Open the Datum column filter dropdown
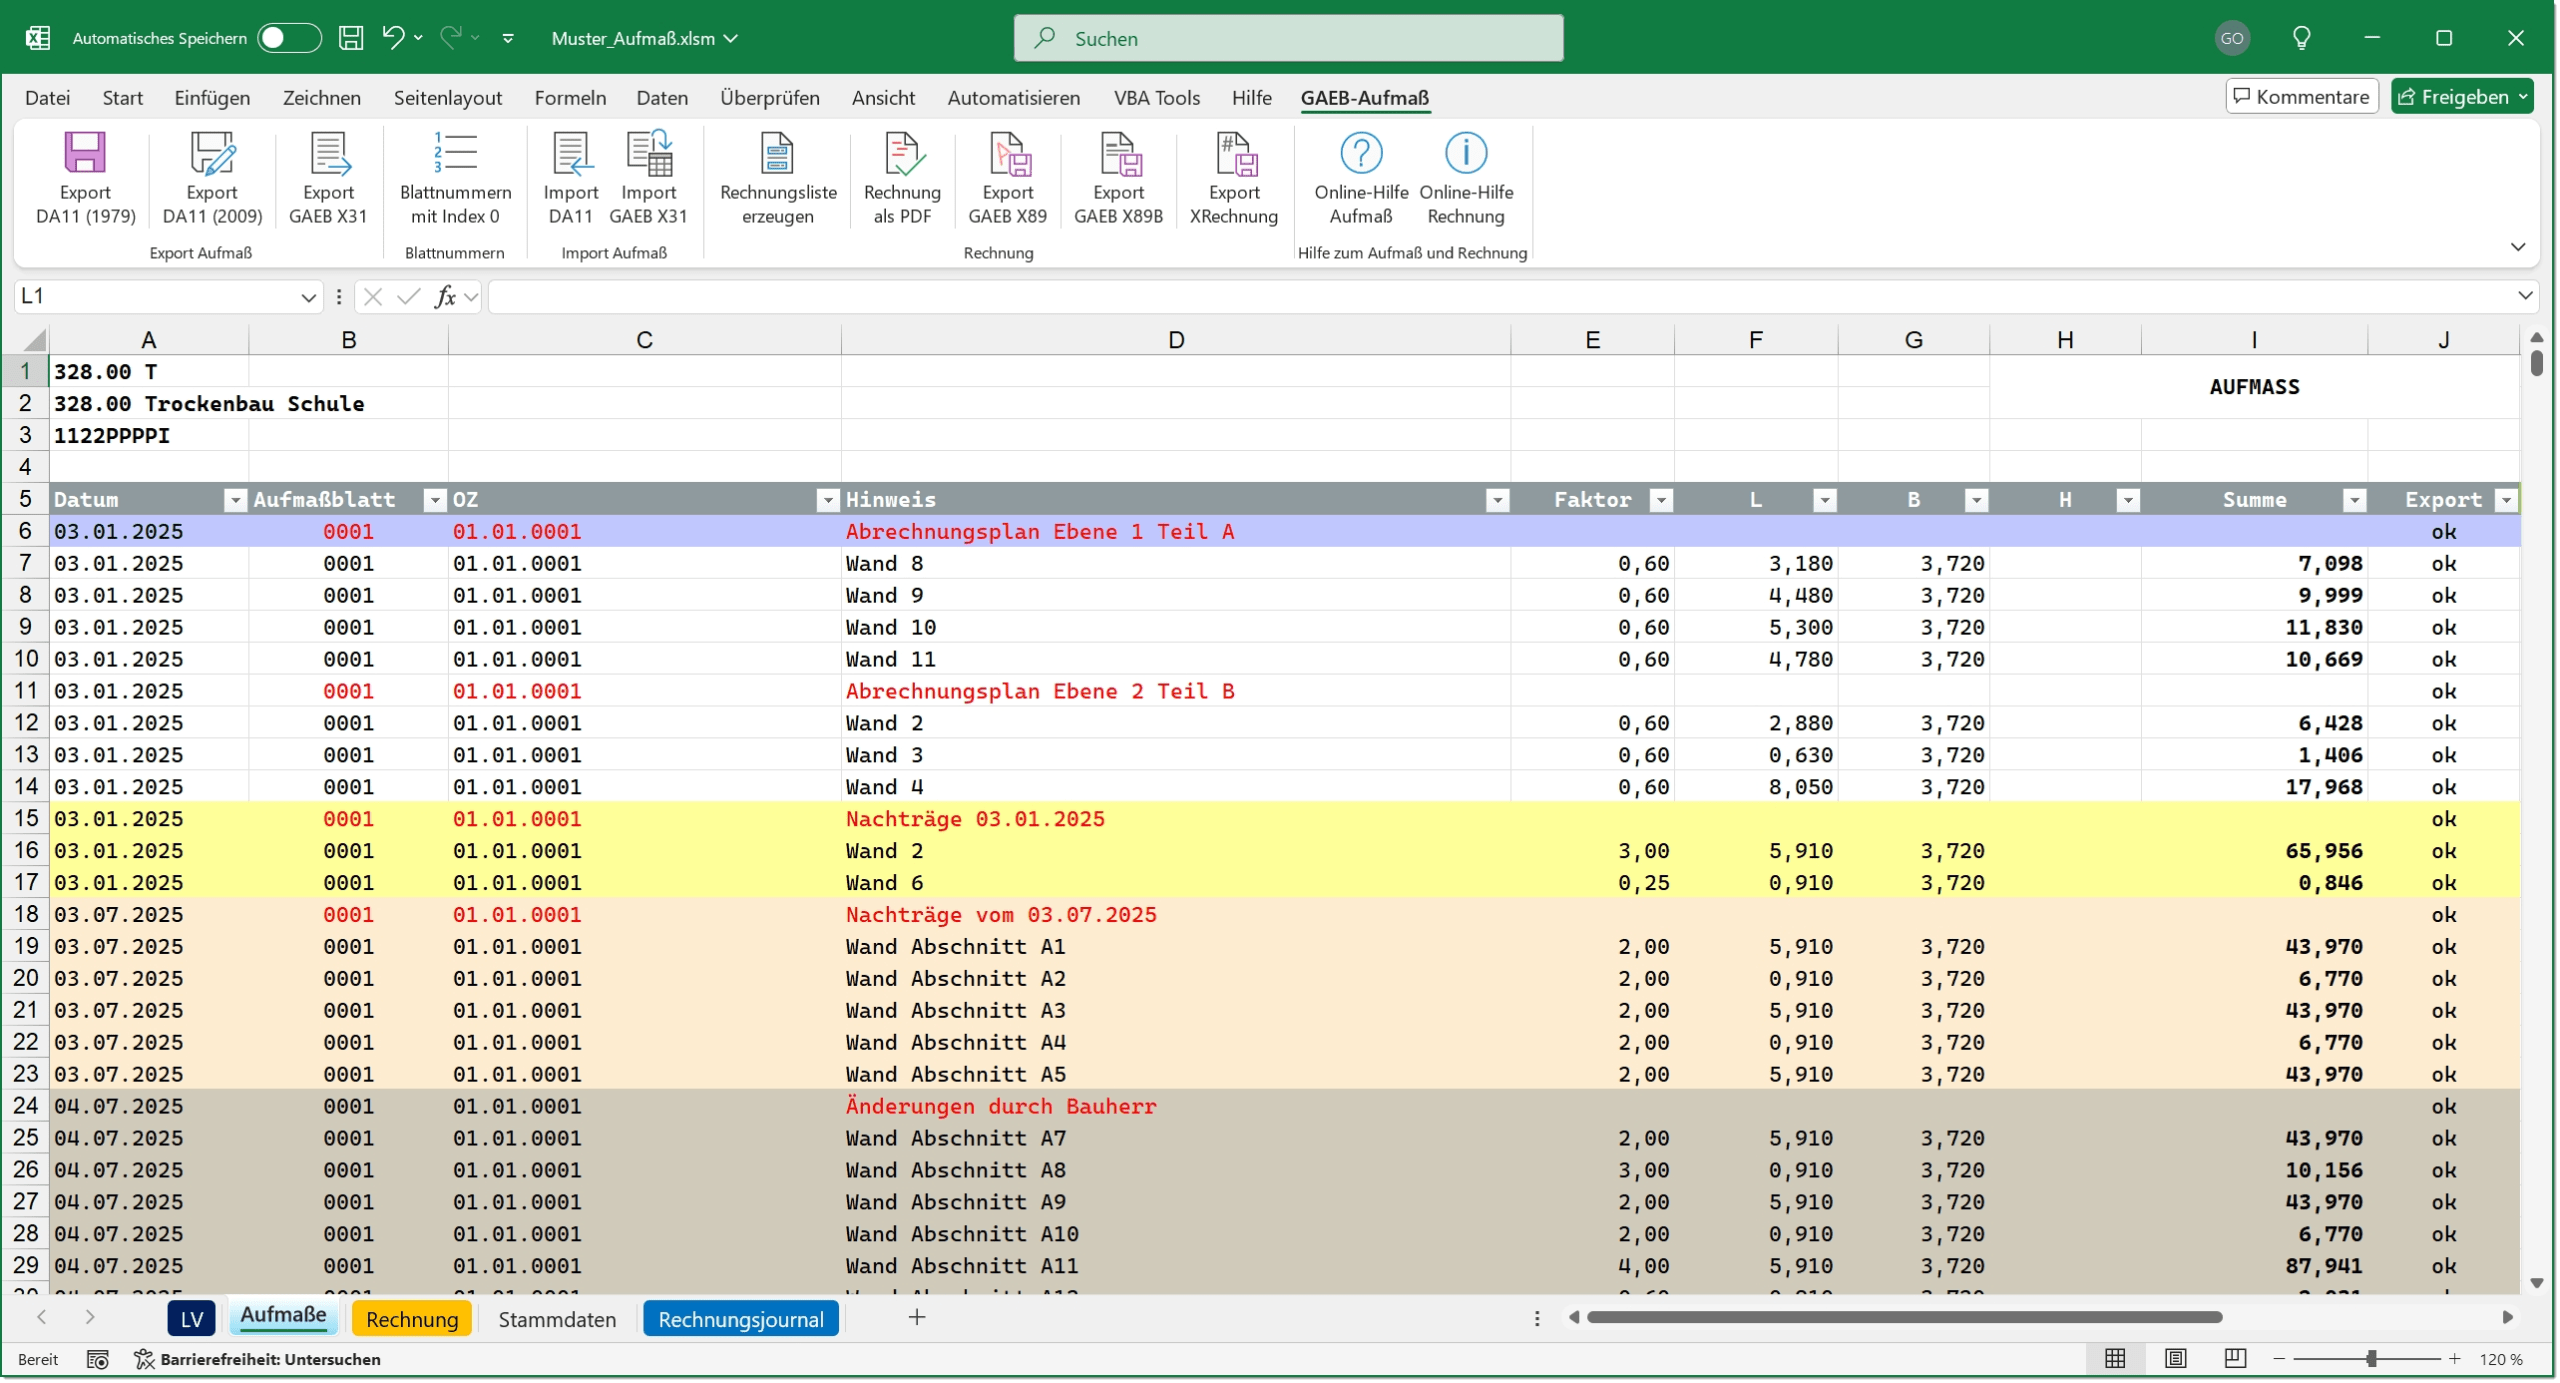2560x1383 pixels. pyautogui.click(x=235, y=500)
